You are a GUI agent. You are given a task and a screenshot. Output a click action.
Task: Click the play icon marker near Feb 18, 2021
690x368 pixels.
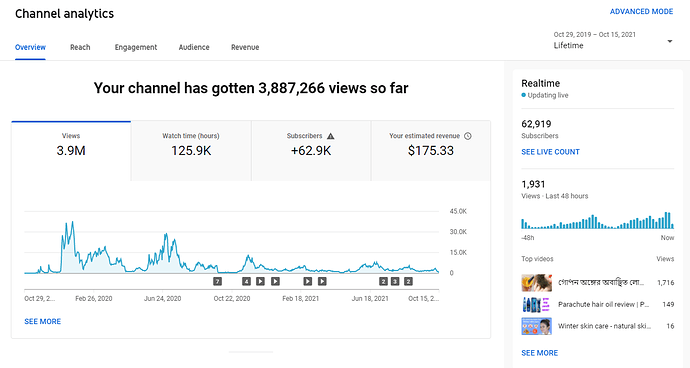[308, 281]
